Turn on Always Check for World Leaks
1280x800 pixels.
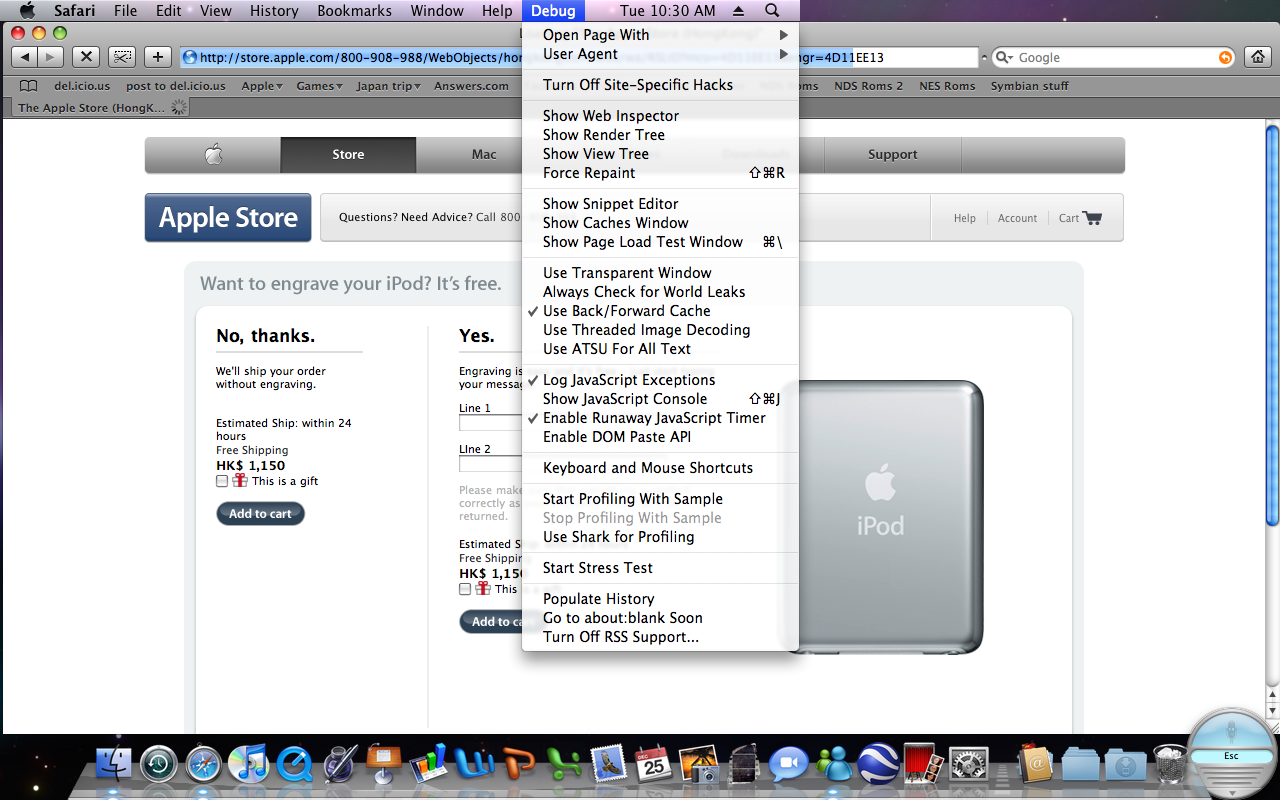click(660, 292)
